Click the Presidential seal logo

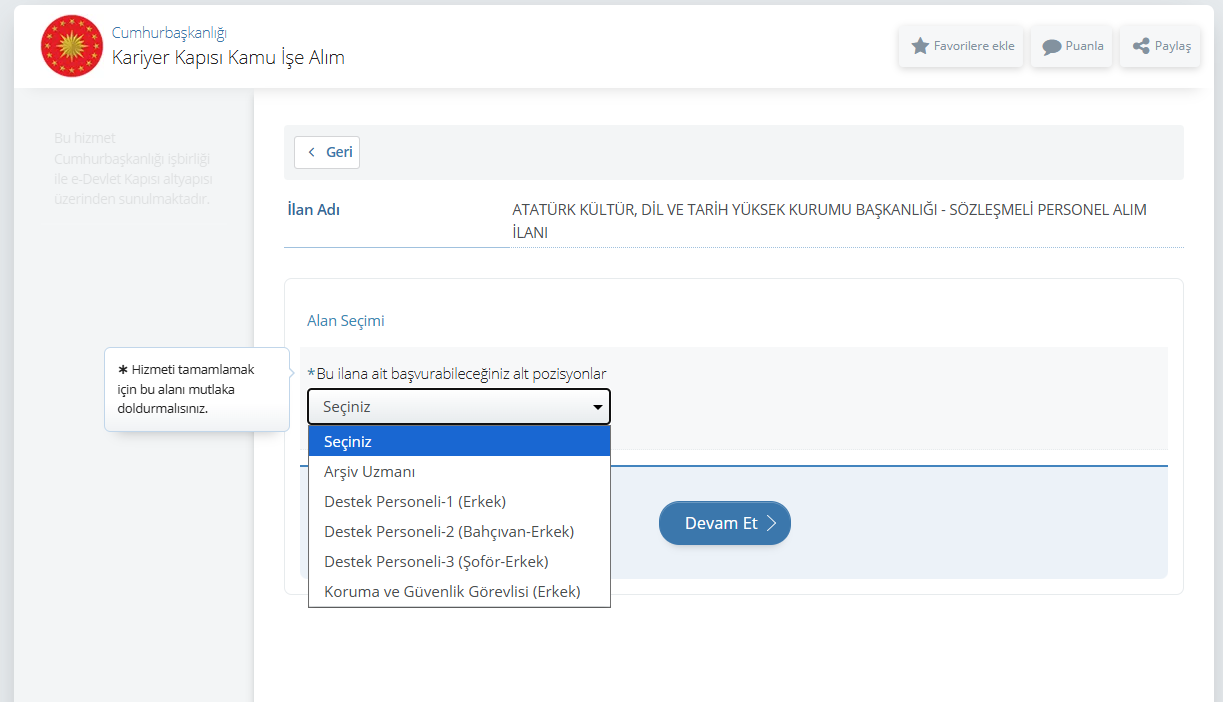click(x=72, y=46)
